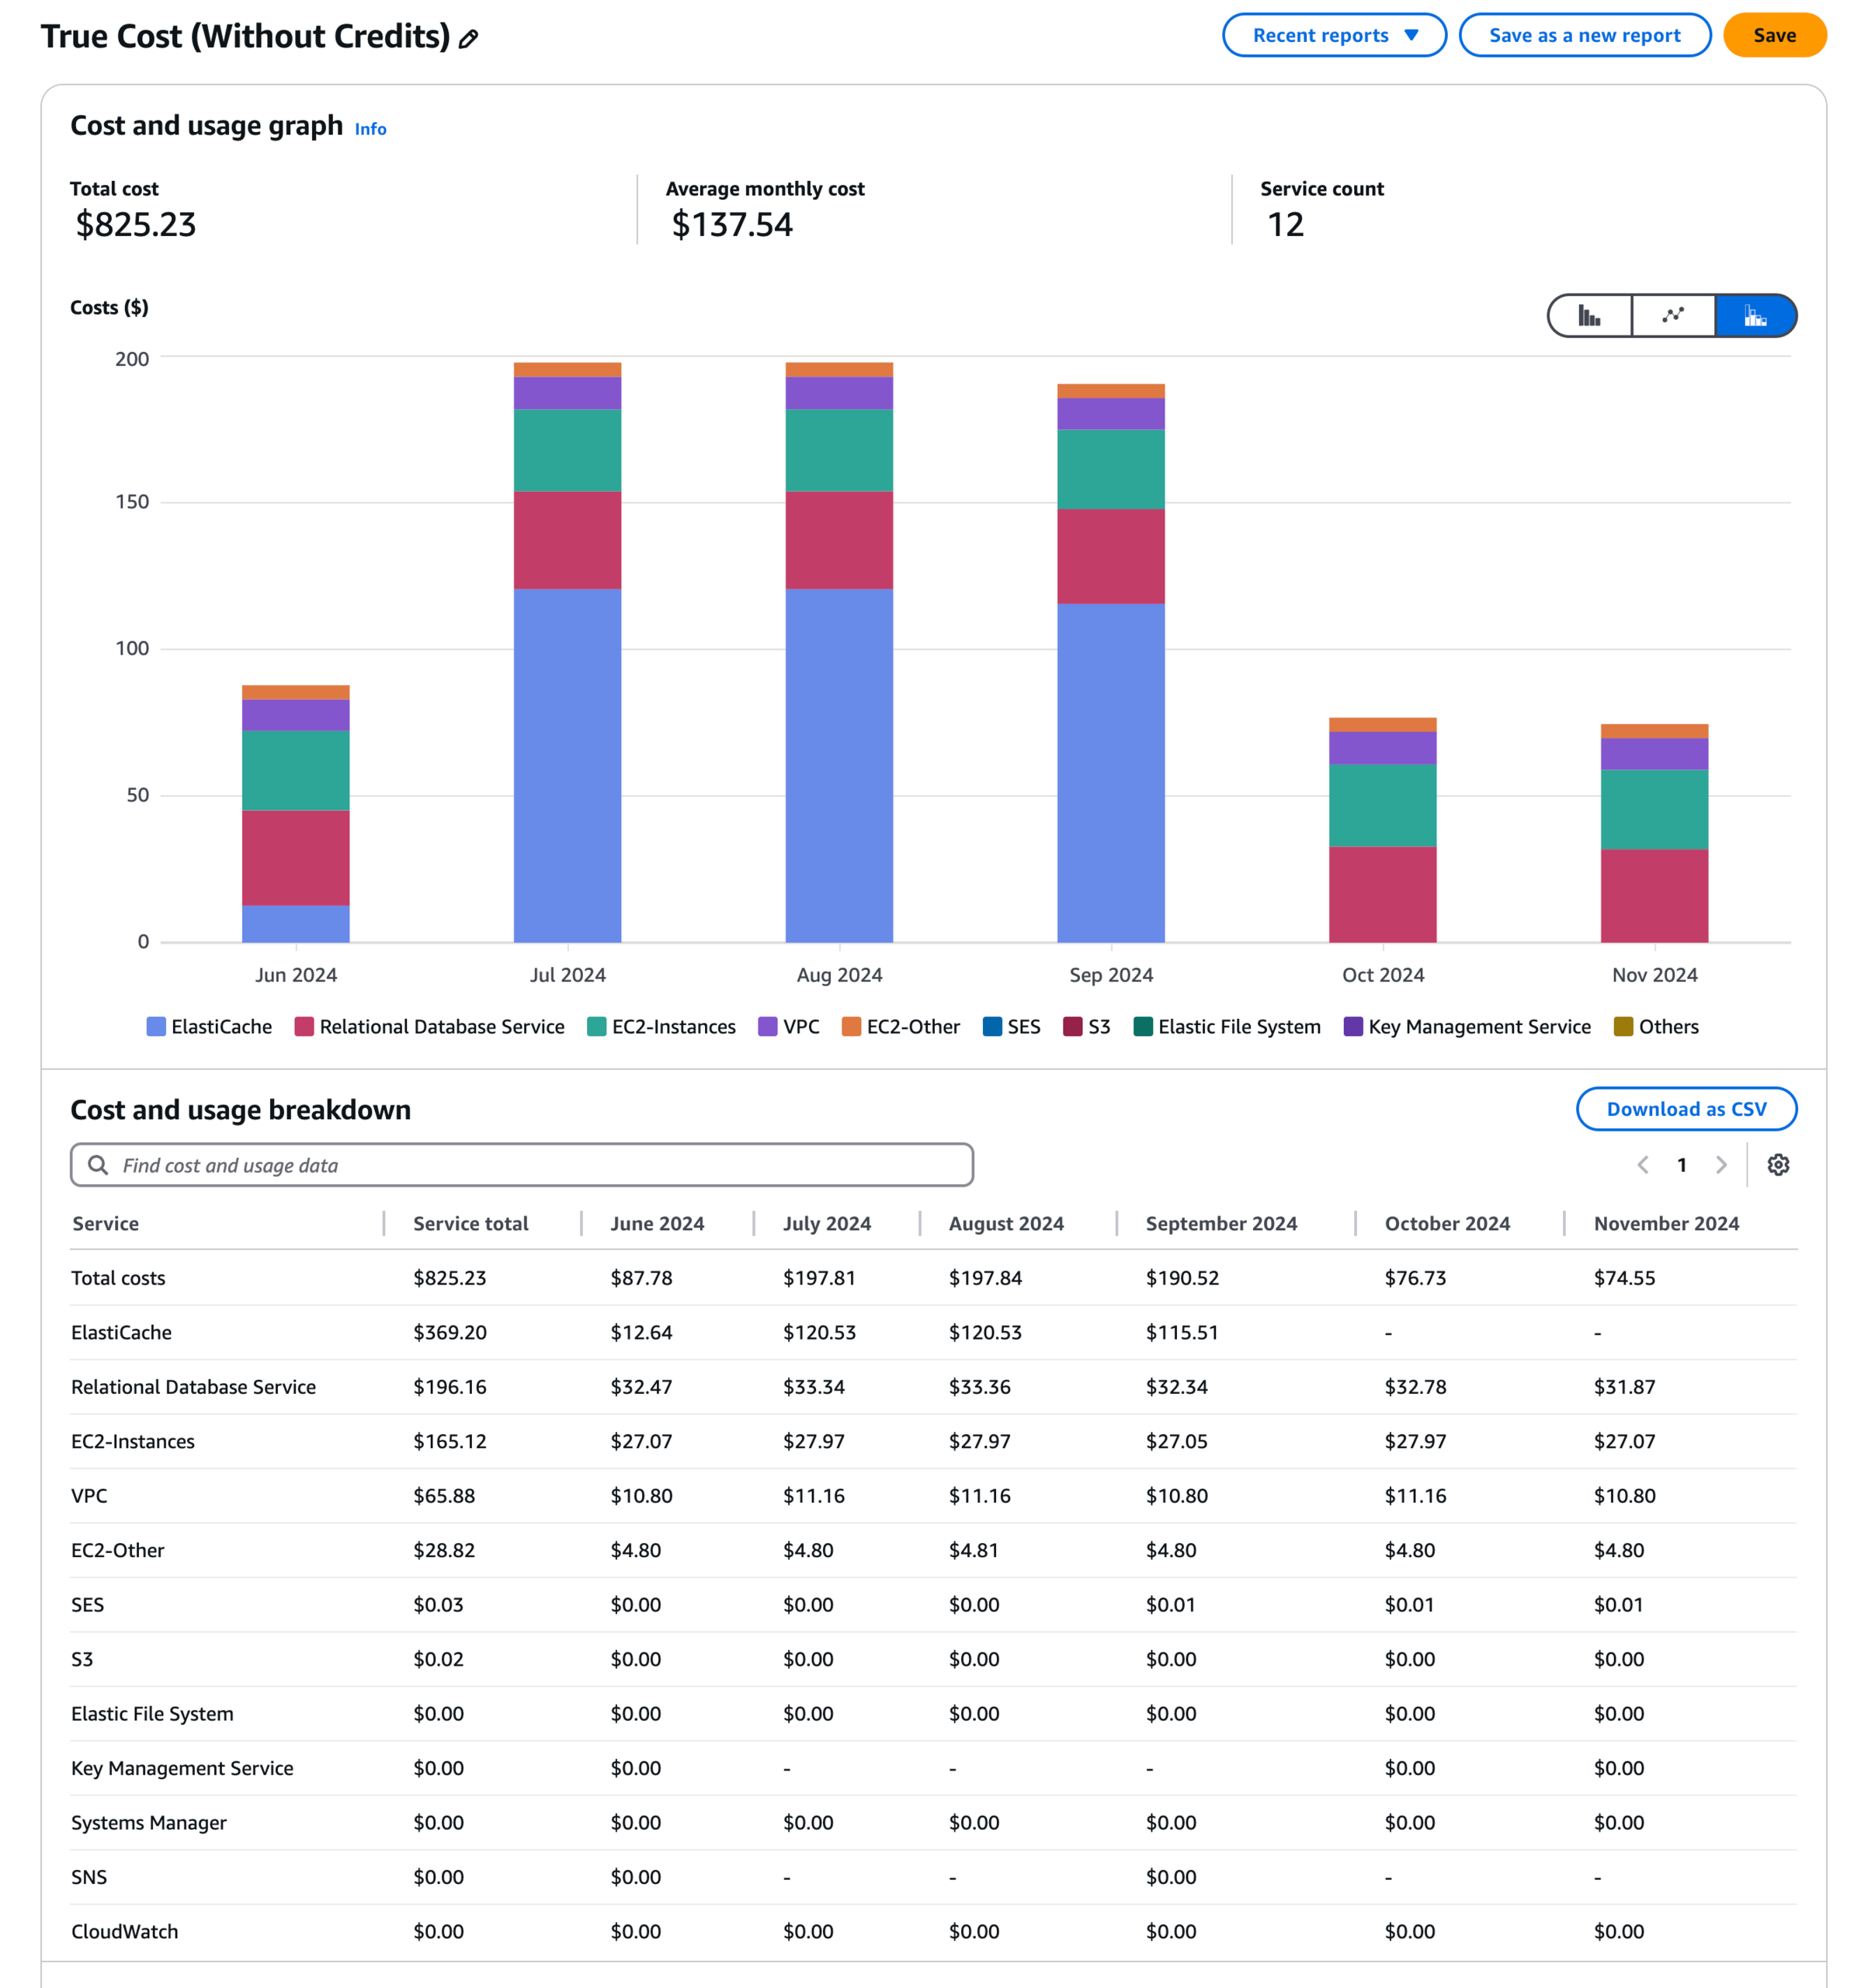This screenshot has width=1868, height=1988.
Task: Click the search magnifier icon
Action: tap(98, 1165)
